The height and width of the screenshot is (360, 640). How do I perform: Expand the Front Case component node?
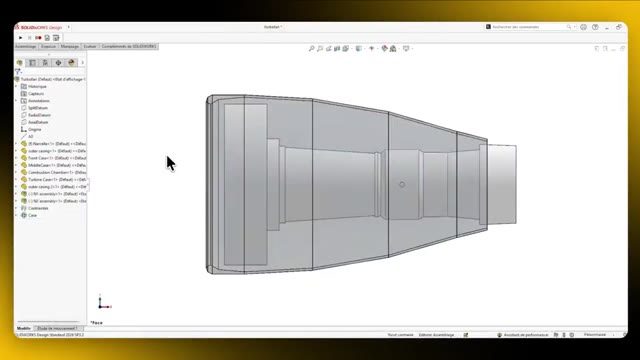[x=16, y=158]
